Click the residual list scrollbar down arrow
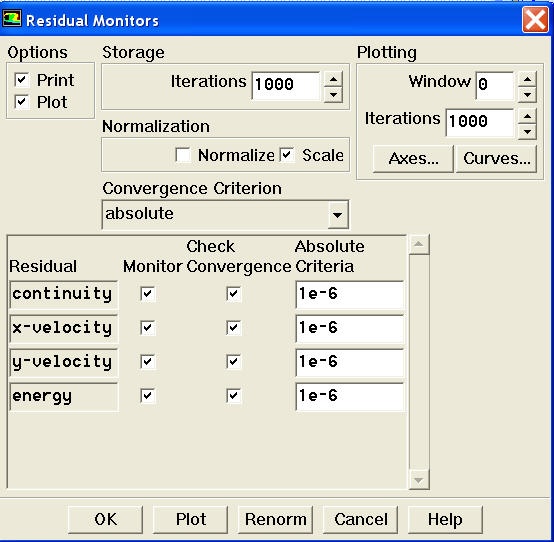554x542 pixels. tap(419, 480)
